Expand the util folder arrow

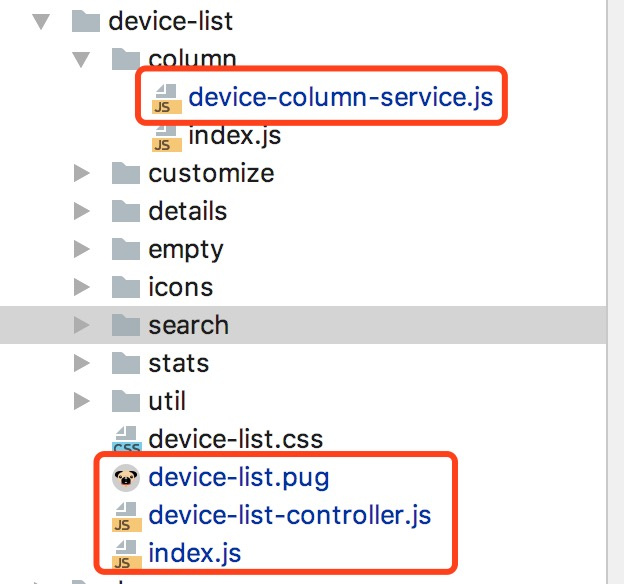tap(82, 401)
